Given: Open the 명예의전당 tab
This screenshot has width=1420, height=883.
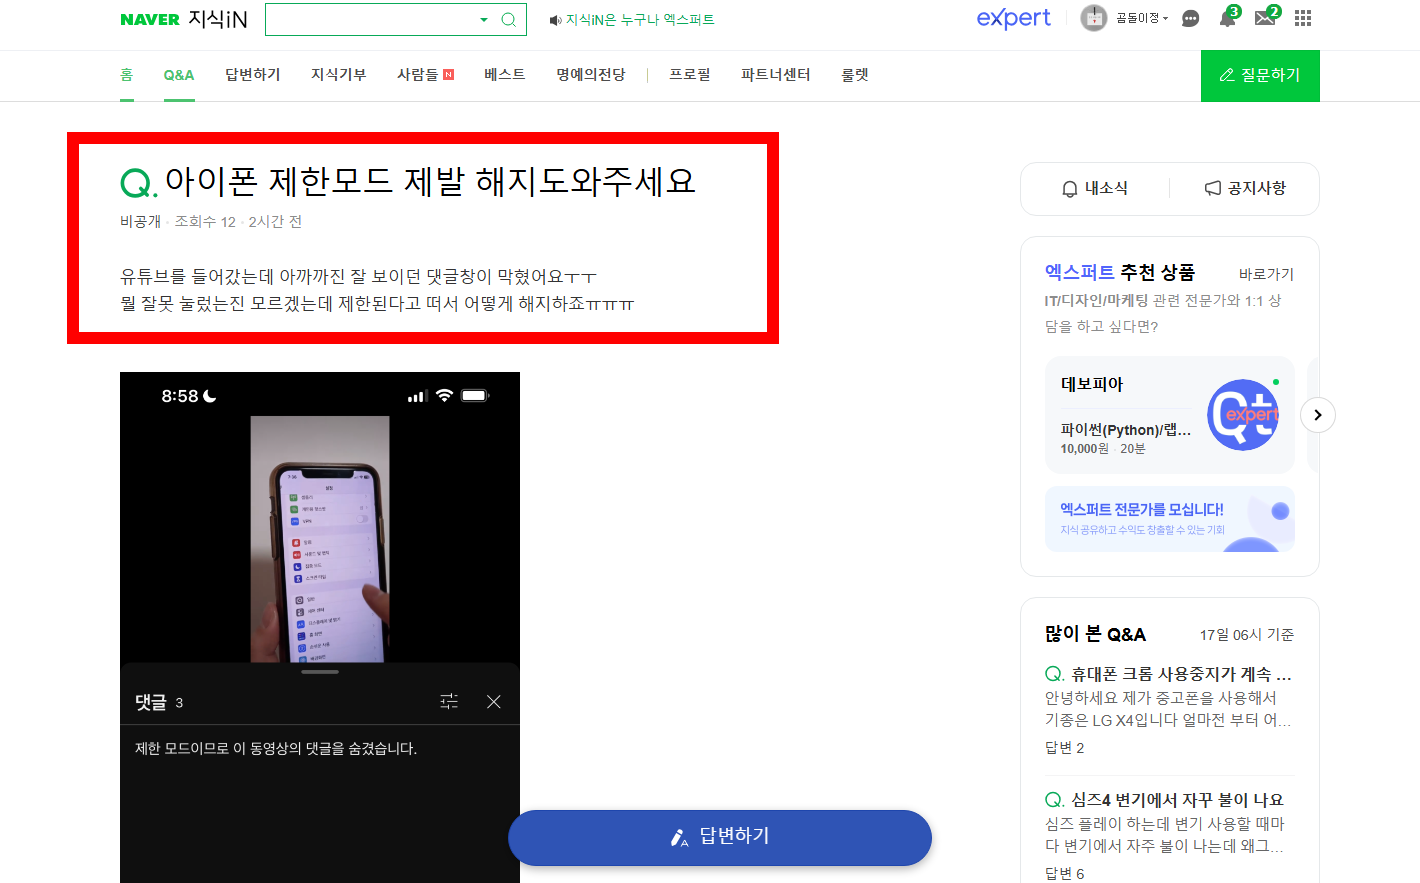Looking at the screenshot, I should pyautogui.click(x=591, y=75).
